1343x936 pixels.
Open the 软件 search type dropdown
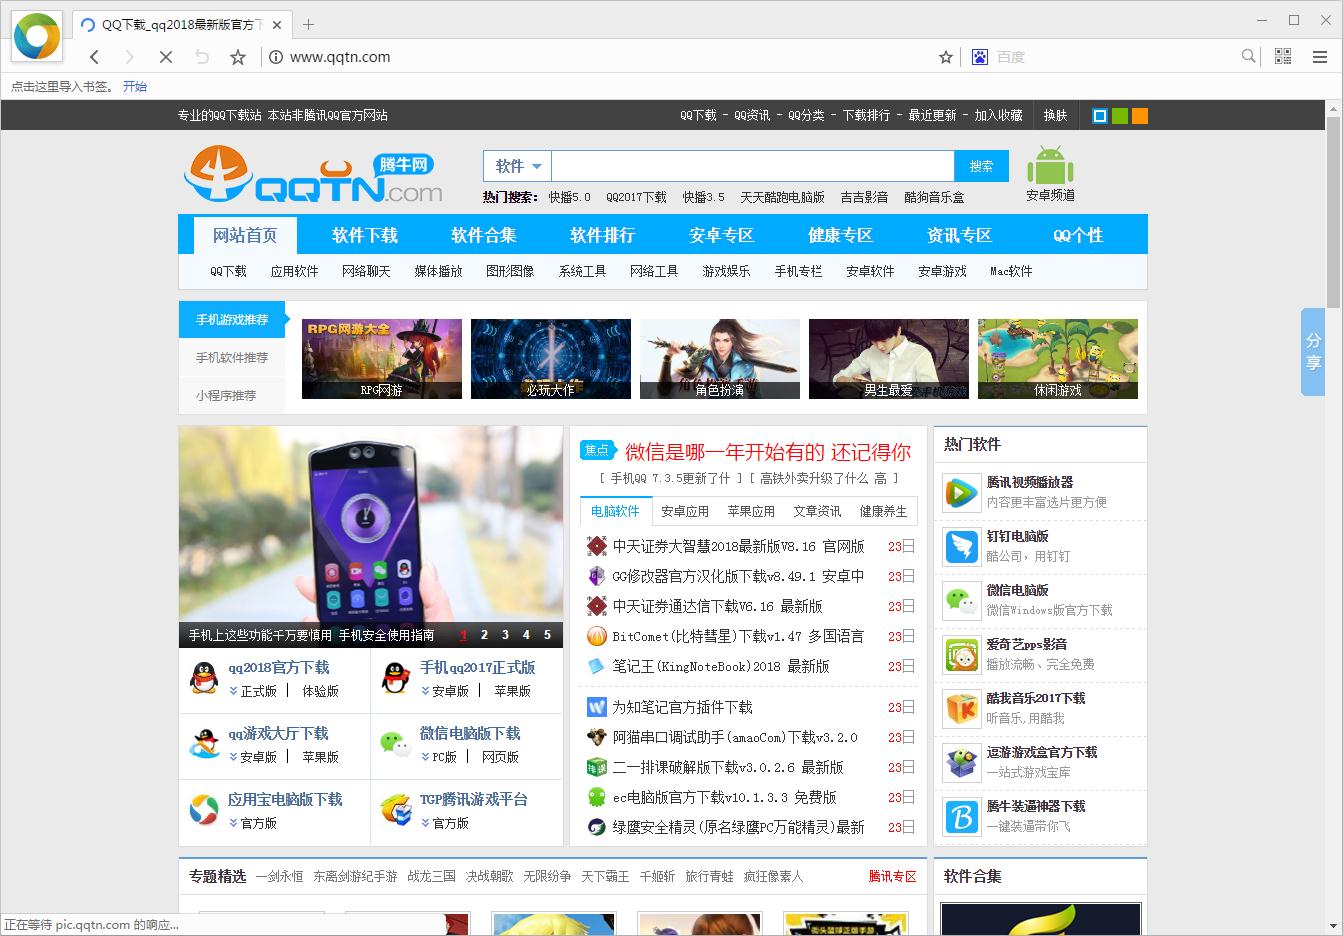518,166
